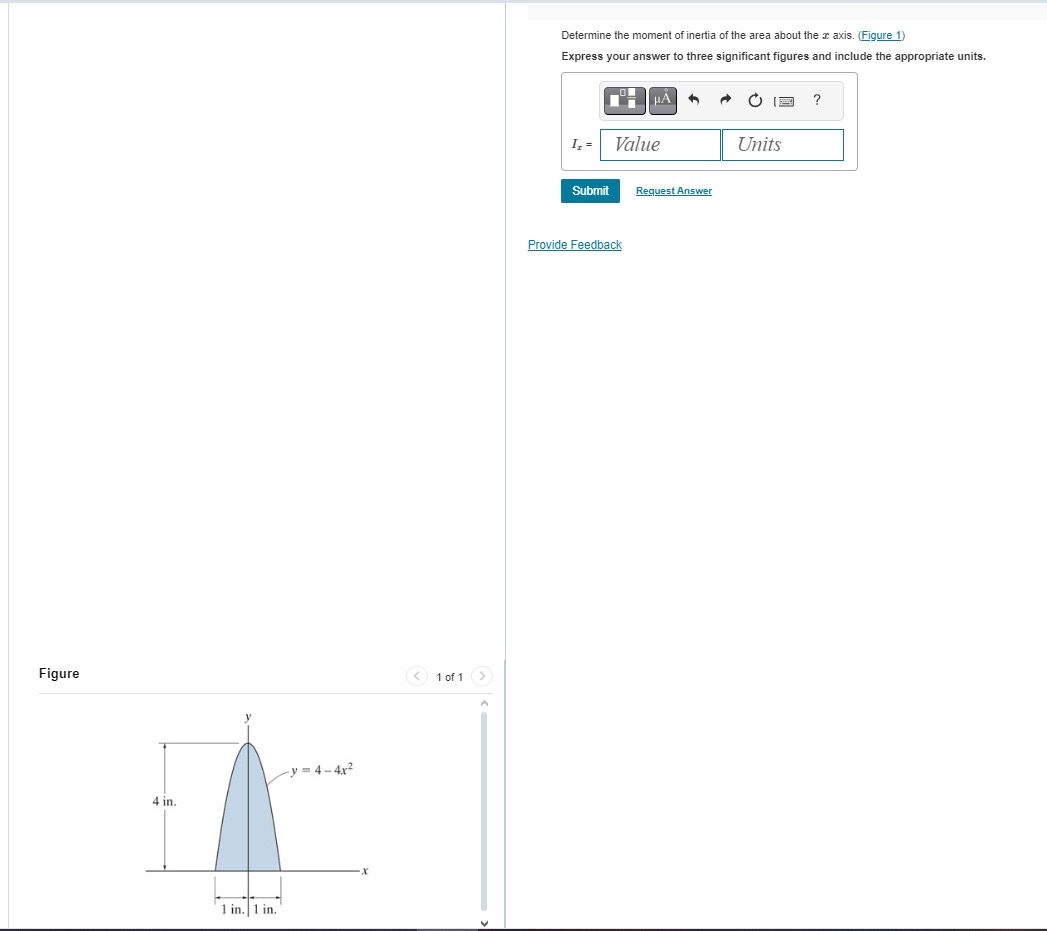1047x931 pixels.
Task: Open answer box help with the question mark icon
Action: (x=815, y=100)
